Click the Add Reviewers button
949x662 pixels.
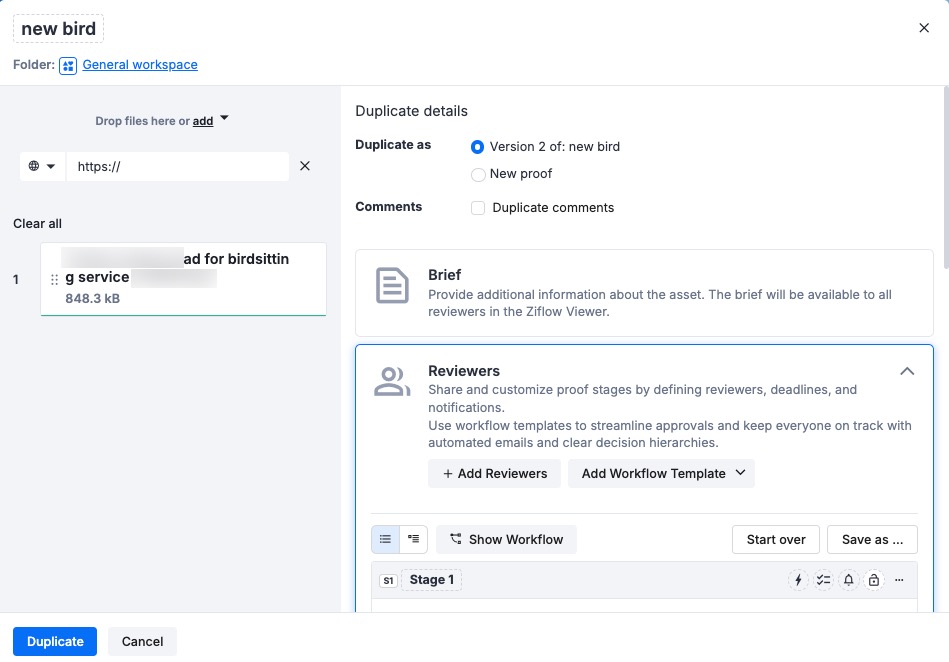click(494, 473)
